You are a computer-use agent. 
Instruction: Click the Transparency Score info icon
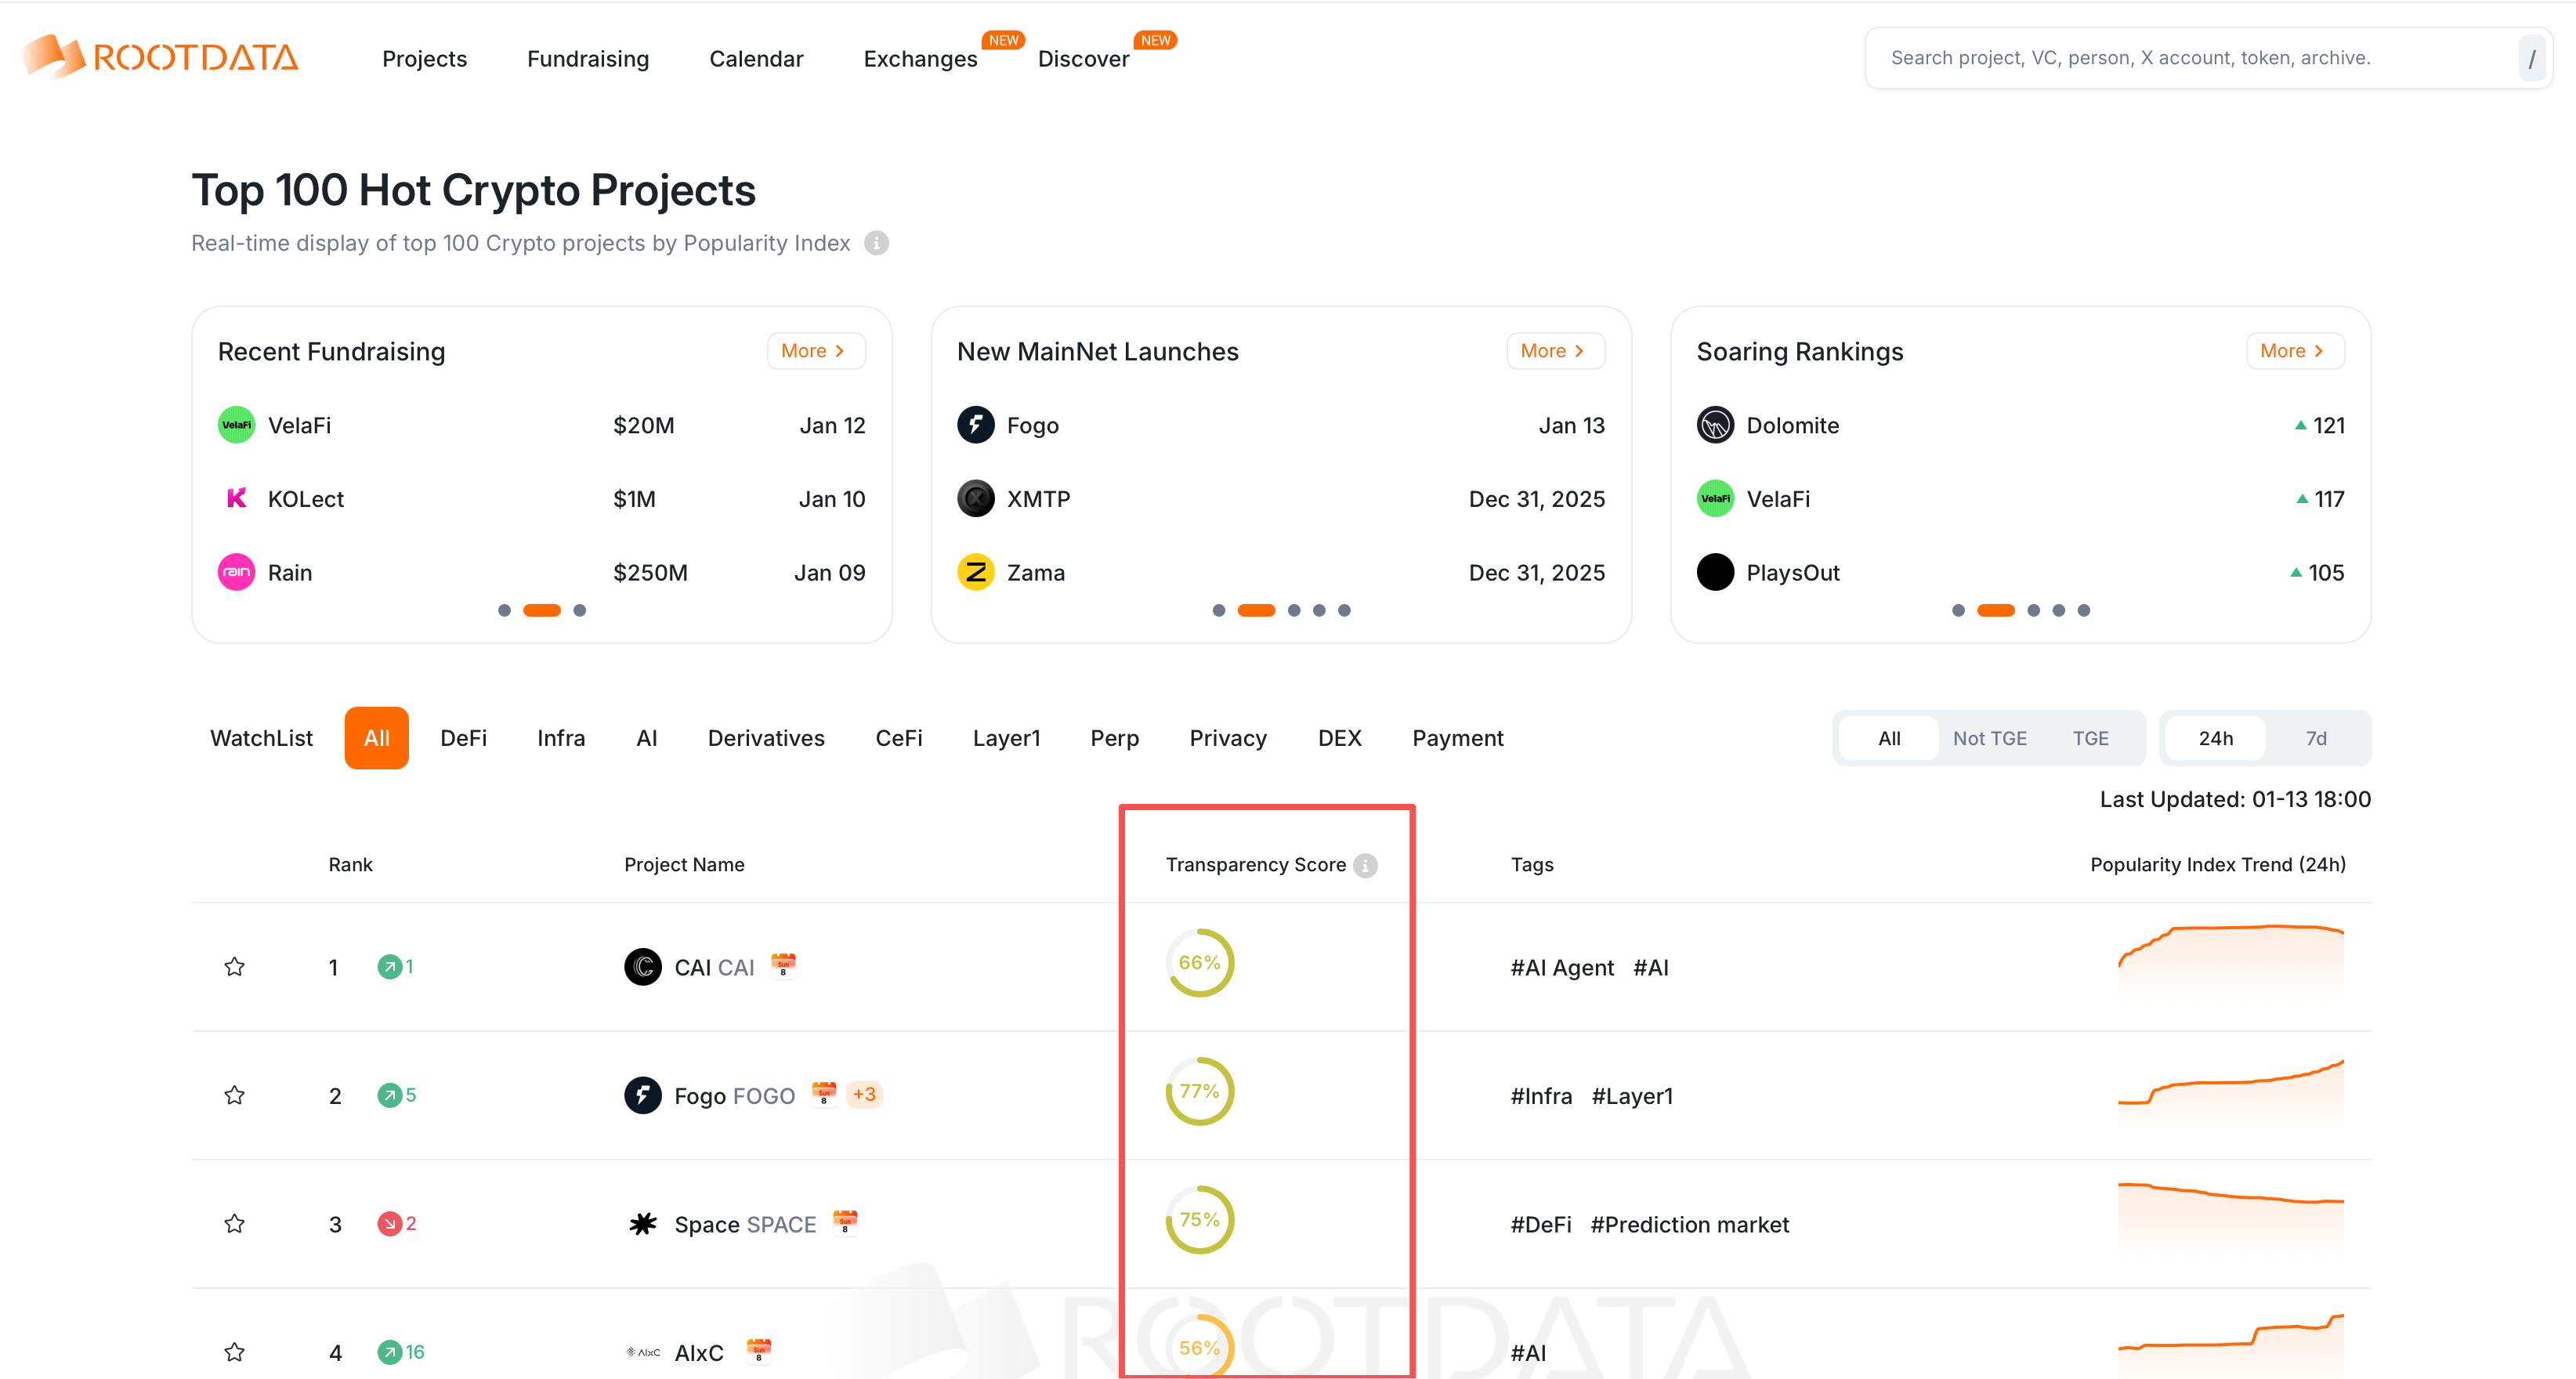click(x=1365, y=865)
